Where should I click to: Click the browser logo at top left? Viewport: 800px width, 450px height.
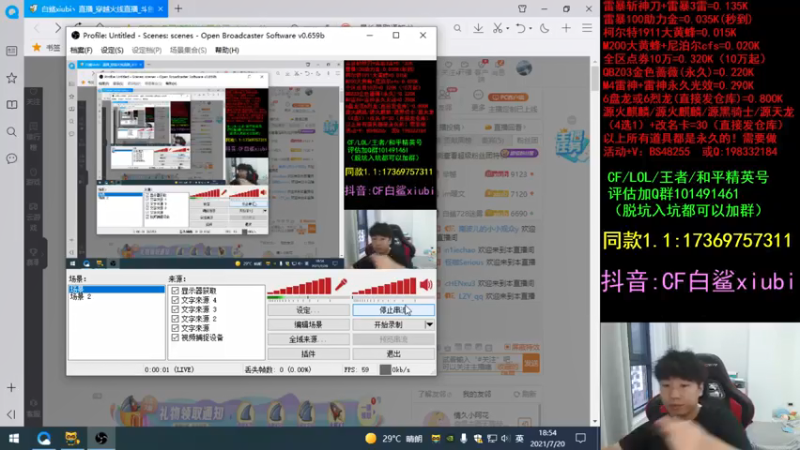point(11,11)
